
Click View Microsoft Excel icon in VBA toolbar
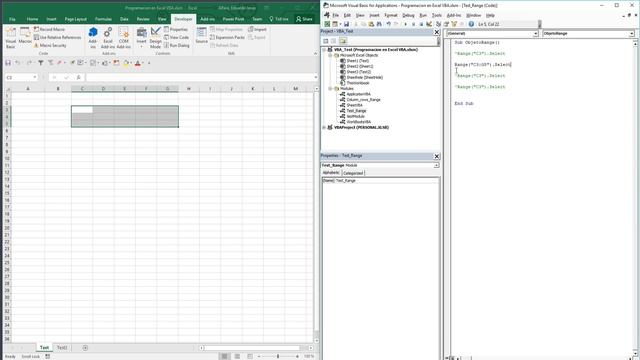[x=327, y=24]
